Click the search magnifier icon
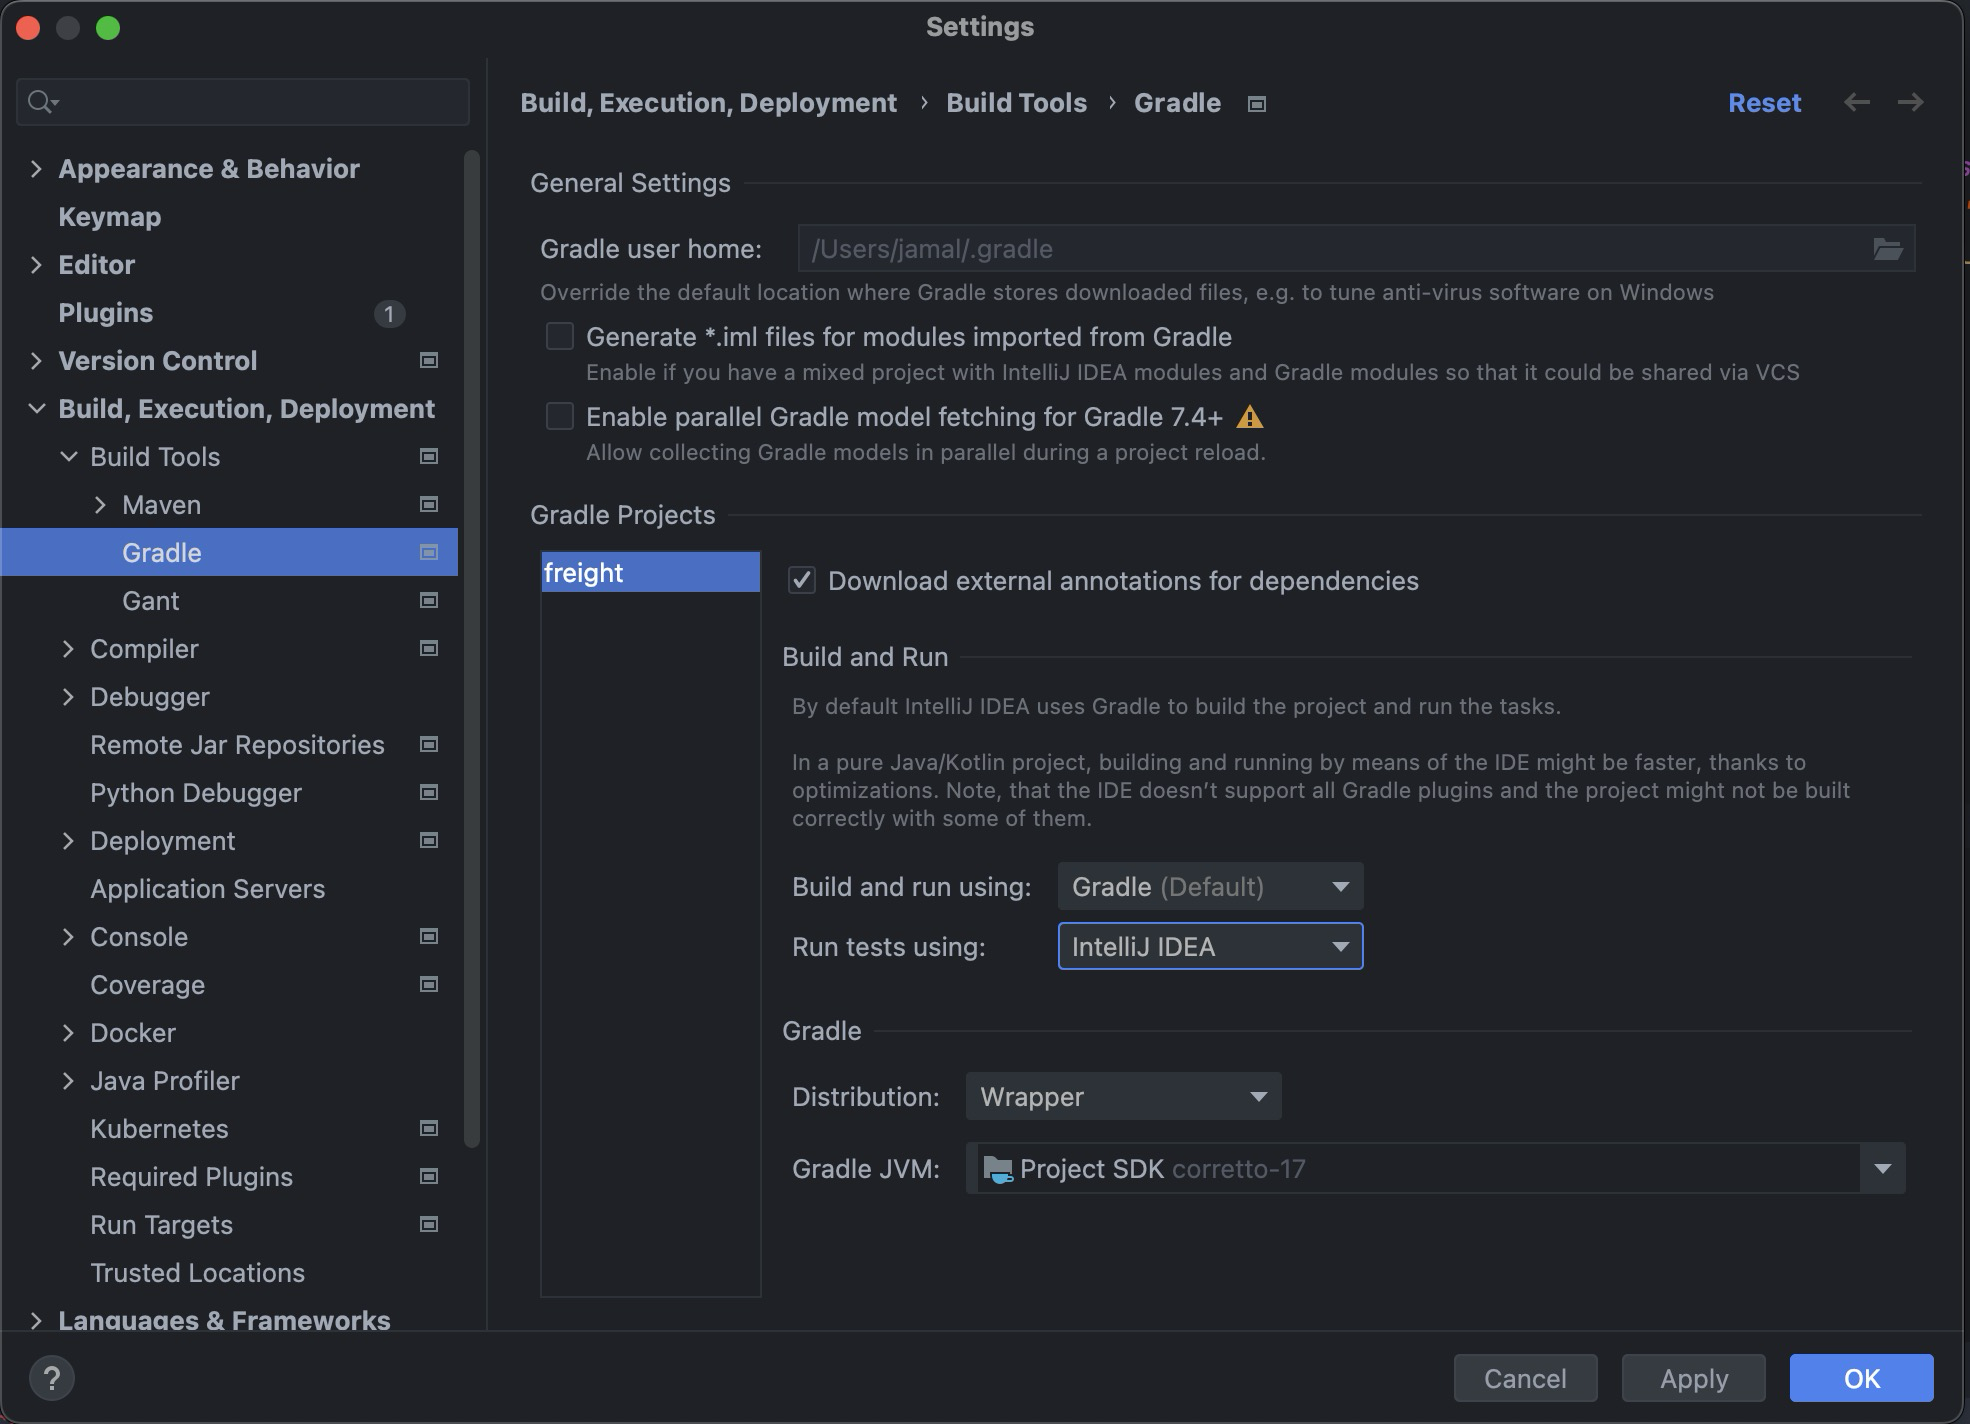Screen dimensions: 1970x1424 [42, 102]
